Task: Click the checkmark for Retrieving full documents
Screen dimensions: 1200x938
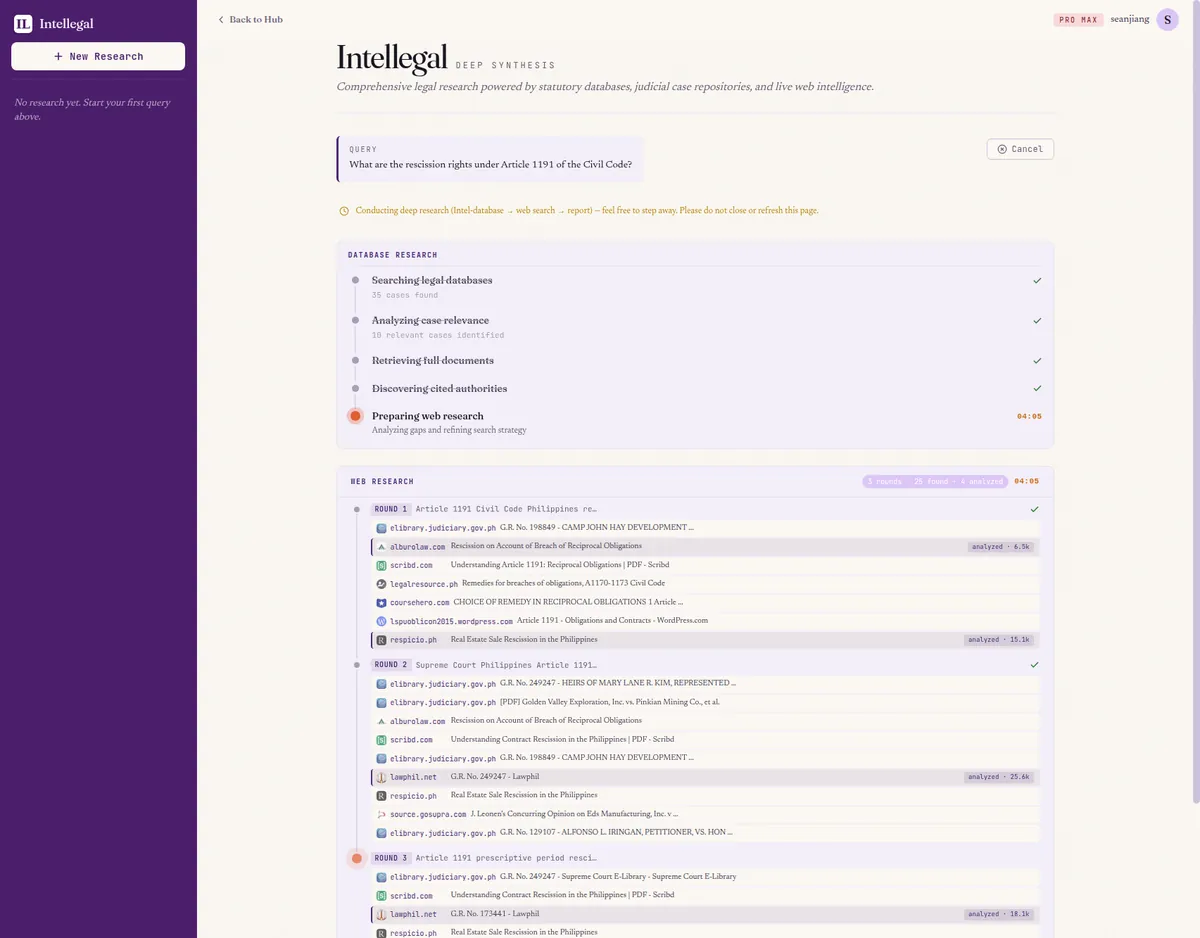Action: (x=1037, y=361)
